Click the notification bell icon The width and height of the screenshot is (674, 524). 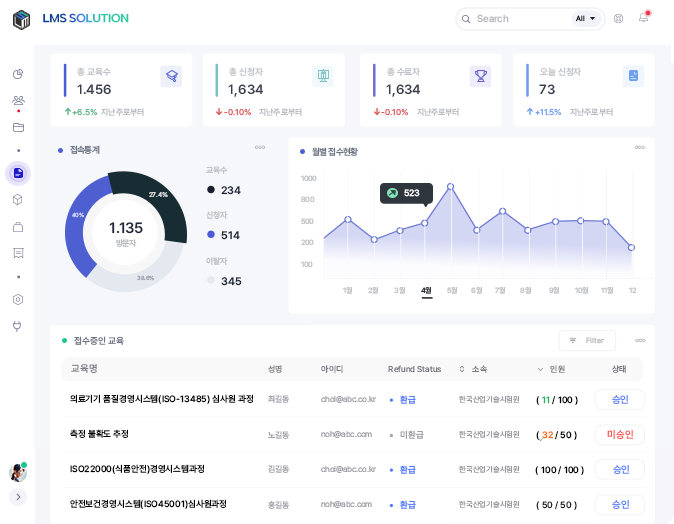coord(643,18)
